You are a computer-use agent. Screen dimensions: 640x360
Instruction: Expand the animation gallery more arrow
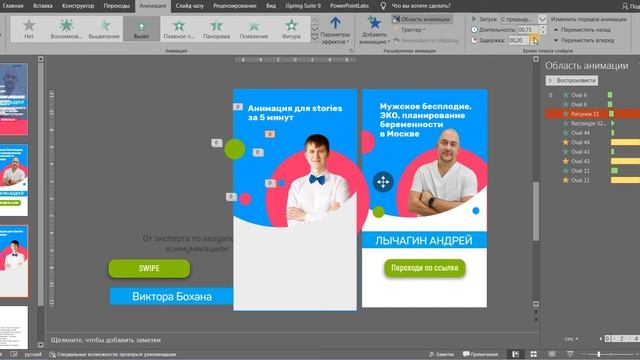[x=315, y=38]
